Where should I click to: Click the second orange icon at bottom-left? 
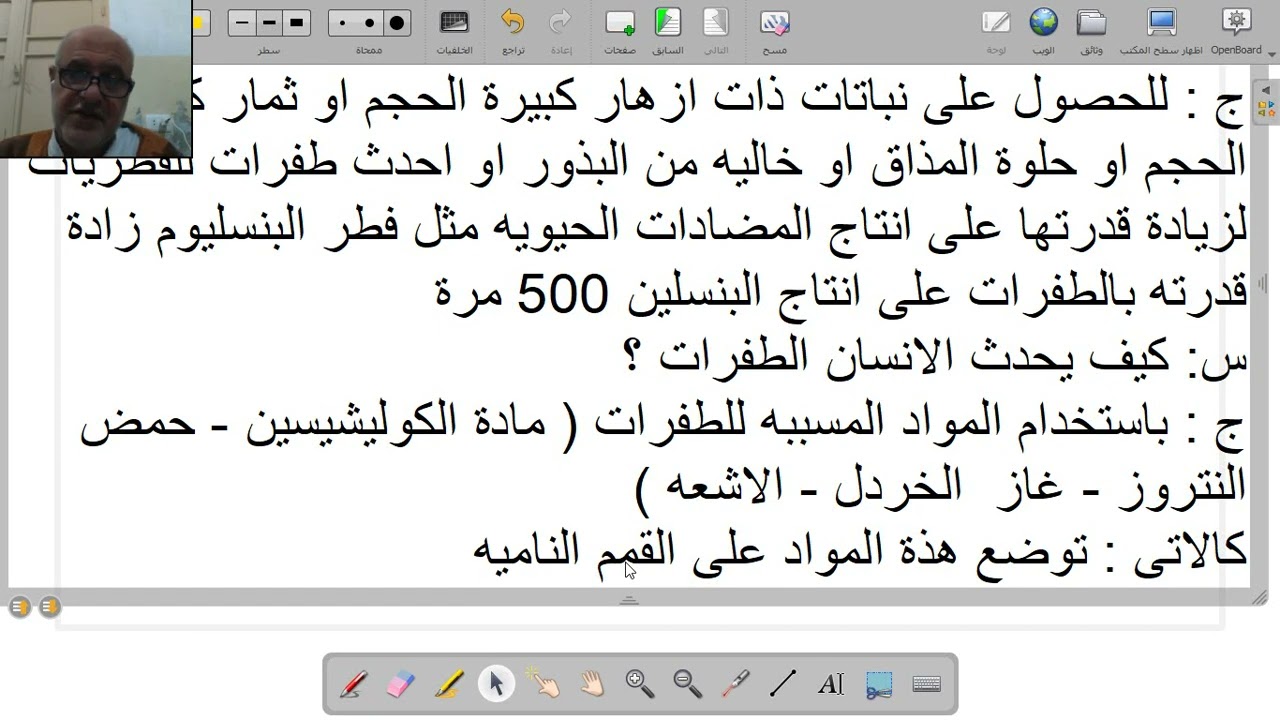50,606
